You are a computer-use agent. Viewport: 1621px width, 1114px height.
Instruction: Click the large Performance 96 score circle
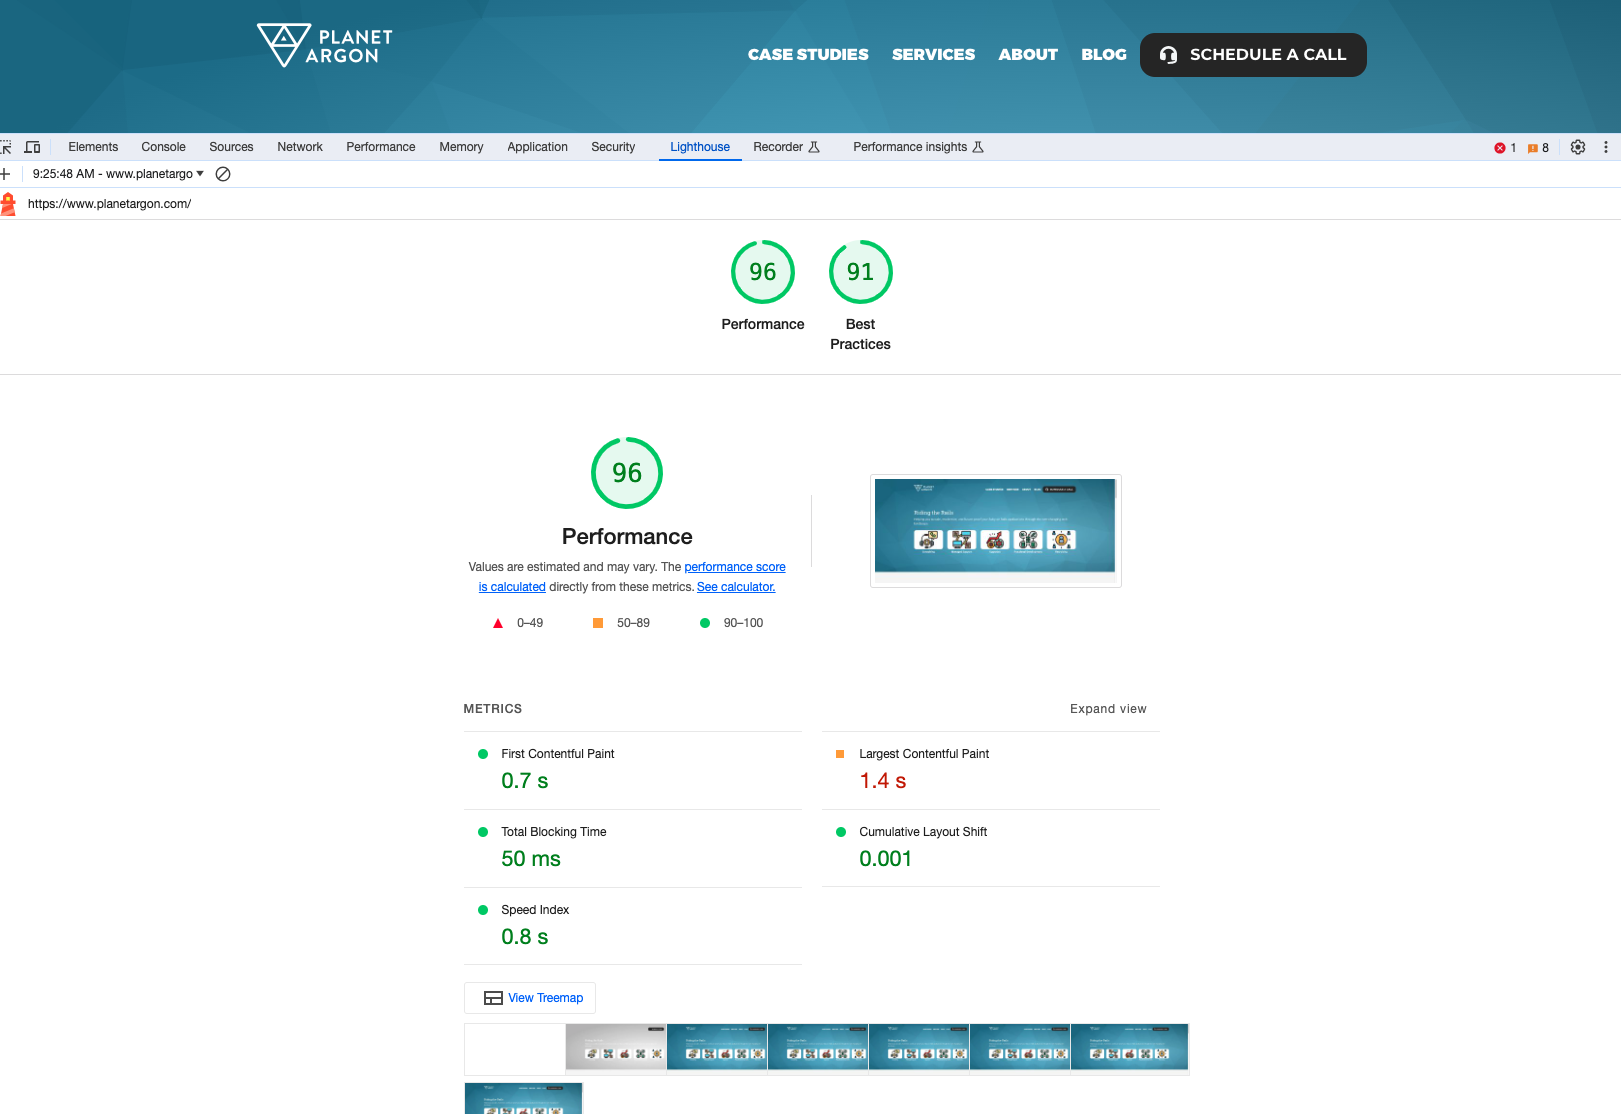pos(627,473)
